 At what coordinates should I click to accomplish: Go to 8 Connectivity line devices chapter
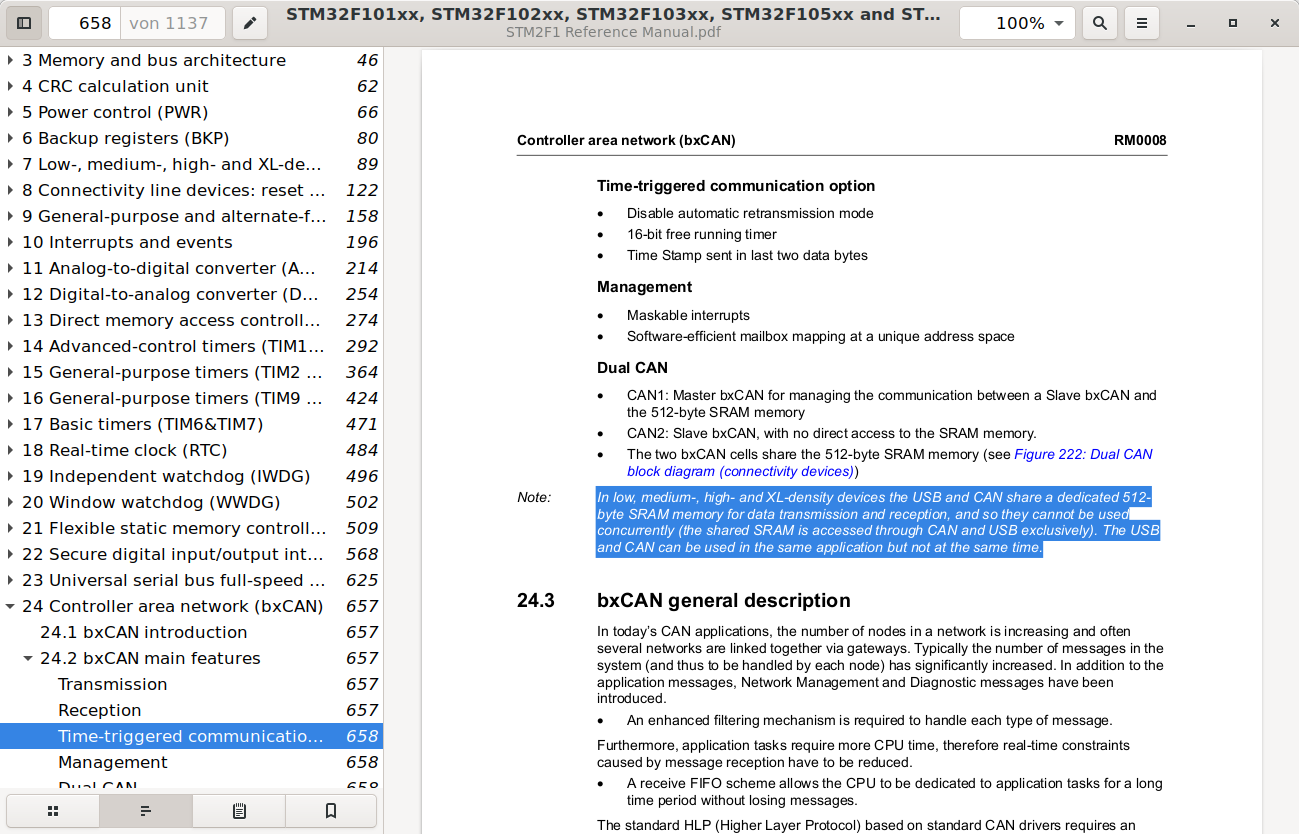coord(191,190)
